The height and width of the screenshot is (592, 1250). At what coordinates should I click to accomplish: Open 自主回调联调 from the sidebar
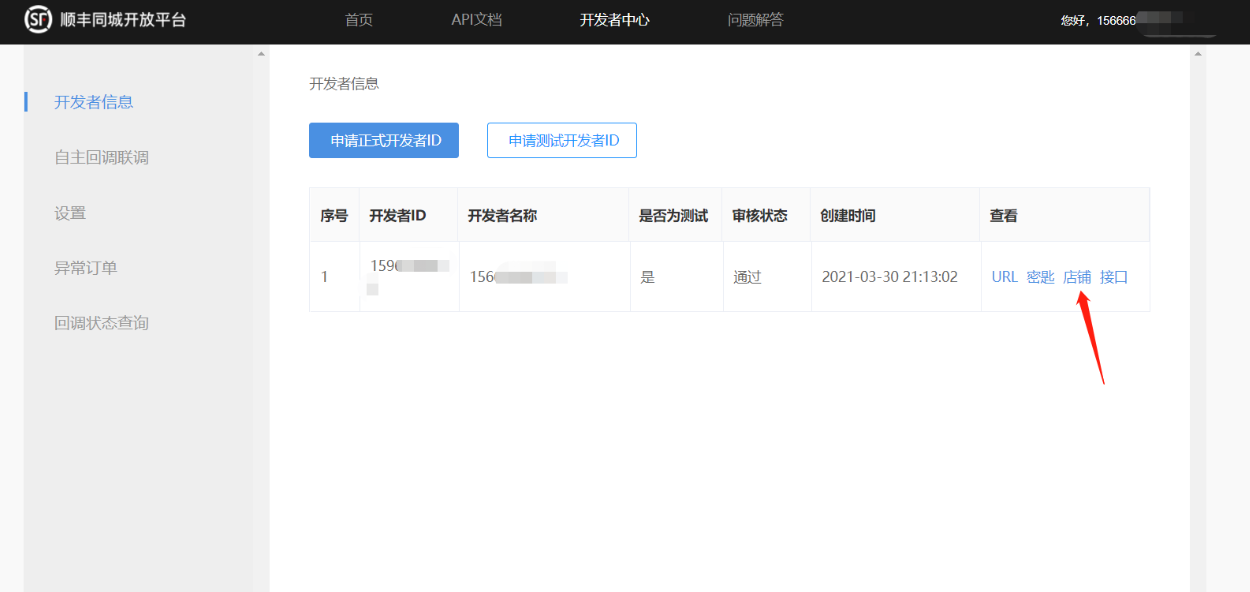101,157
